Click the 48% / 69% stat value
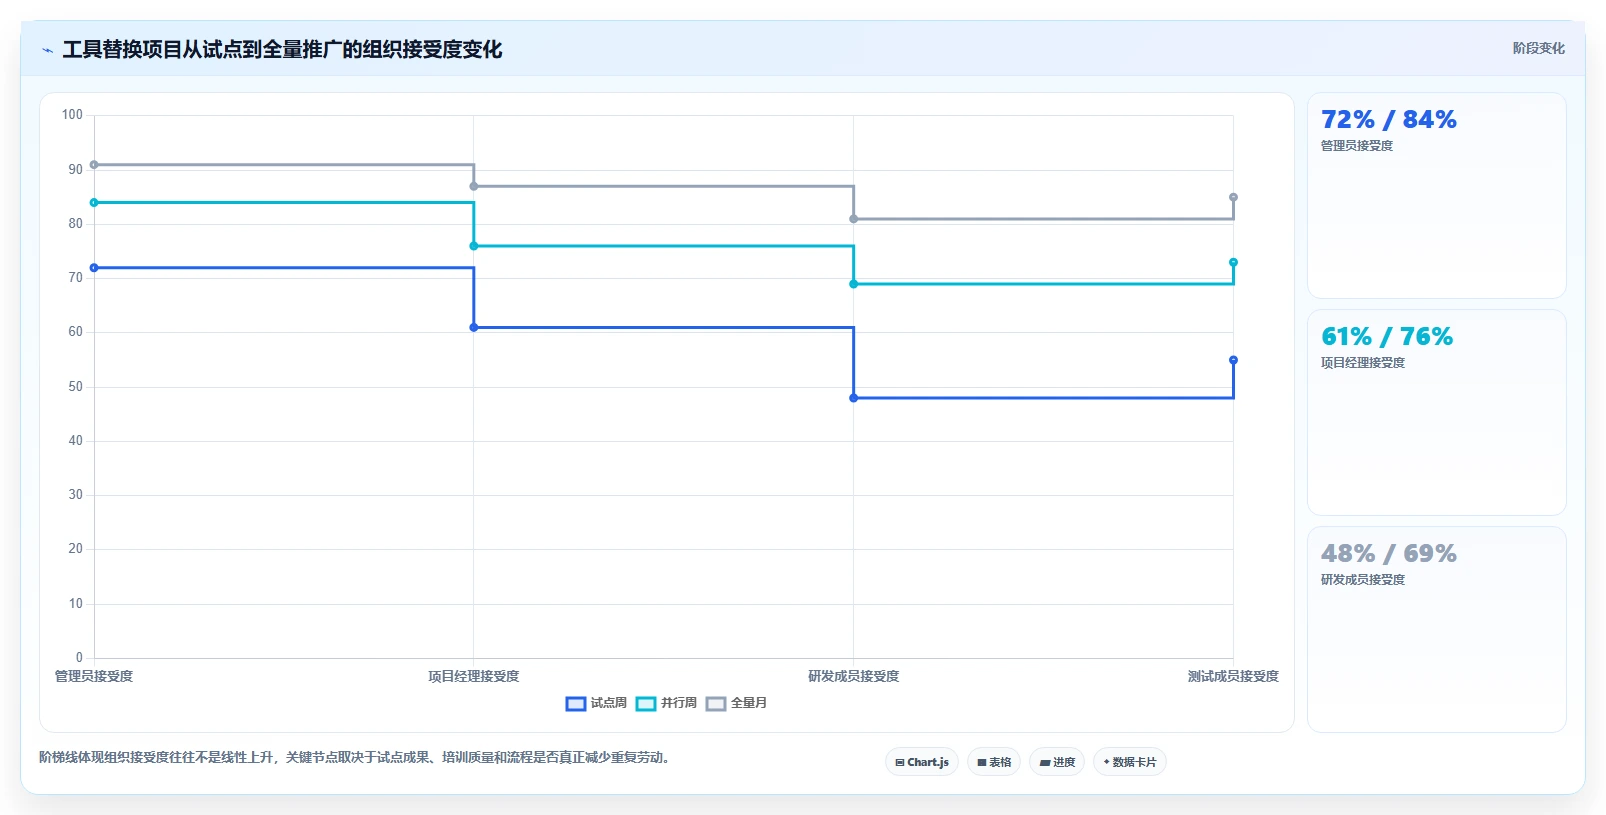This screenshot has height=815, width=1606. 1388,554
